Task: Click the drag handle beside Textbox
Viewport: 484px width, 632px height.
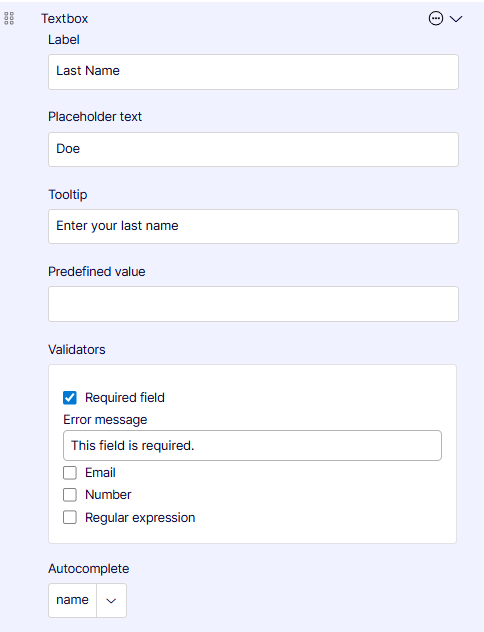Action: coord(9,19)
